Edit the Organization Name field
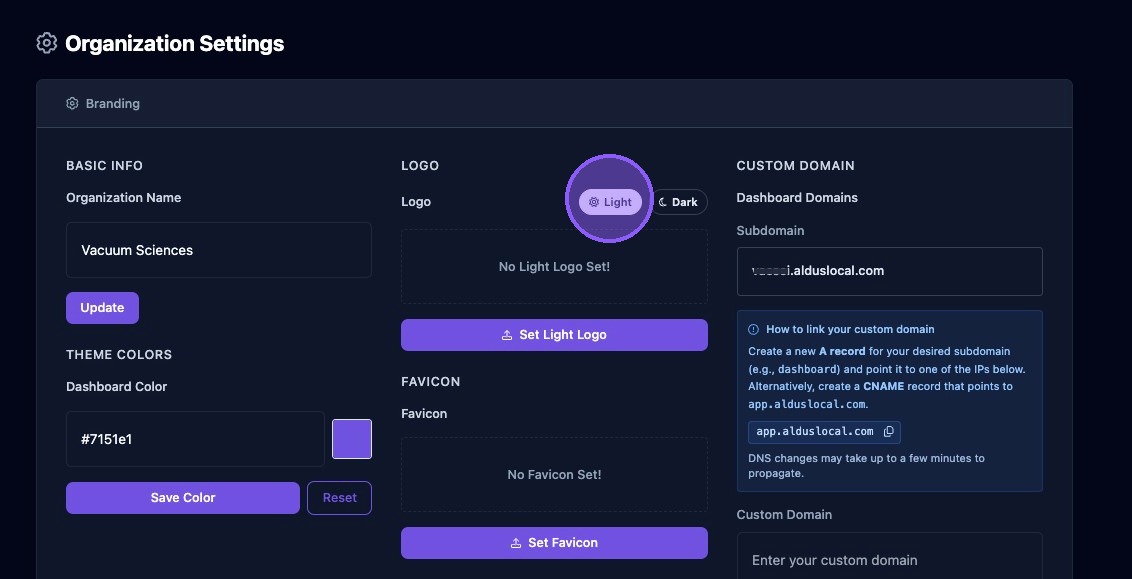Screen dimensions: 1132x579 click(x=219, y=250)
